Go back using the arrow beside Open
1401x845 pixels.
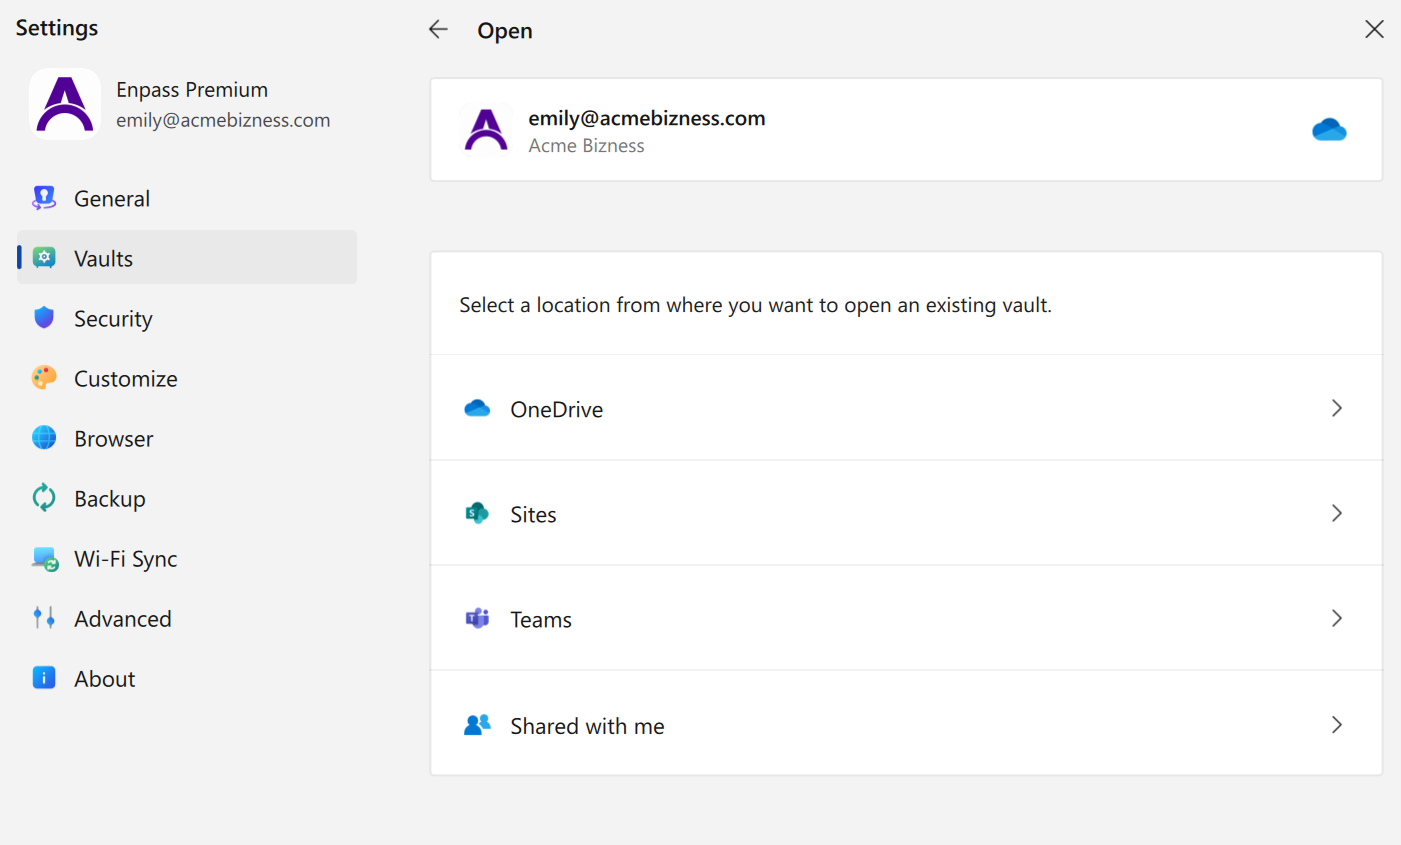point(438,30)
